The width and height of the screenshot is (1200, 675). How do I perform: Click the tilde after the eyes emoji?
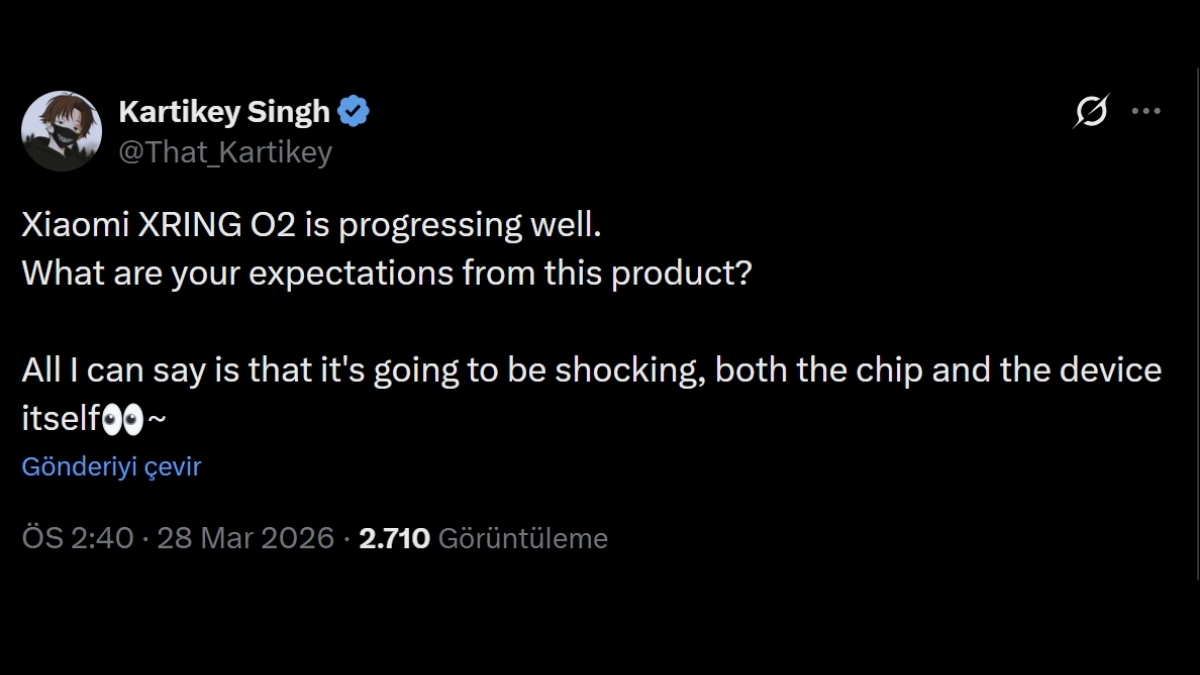click(x=157, y=421)
